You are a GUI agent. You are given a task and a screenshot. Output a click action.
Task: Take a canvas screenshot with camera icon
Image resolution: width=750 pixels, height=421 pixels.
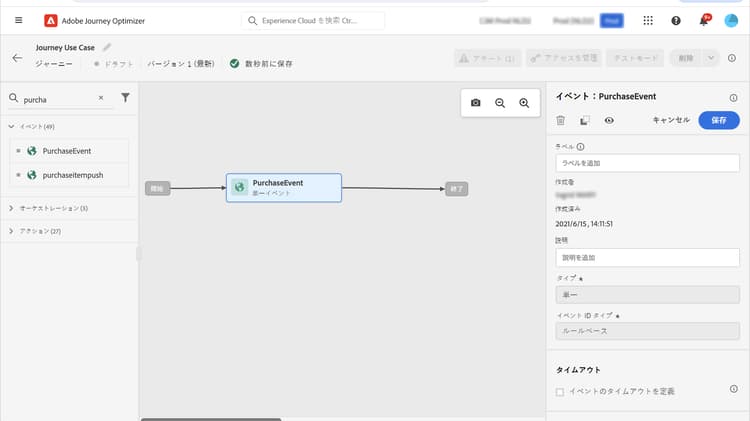[x=475, y=103]
